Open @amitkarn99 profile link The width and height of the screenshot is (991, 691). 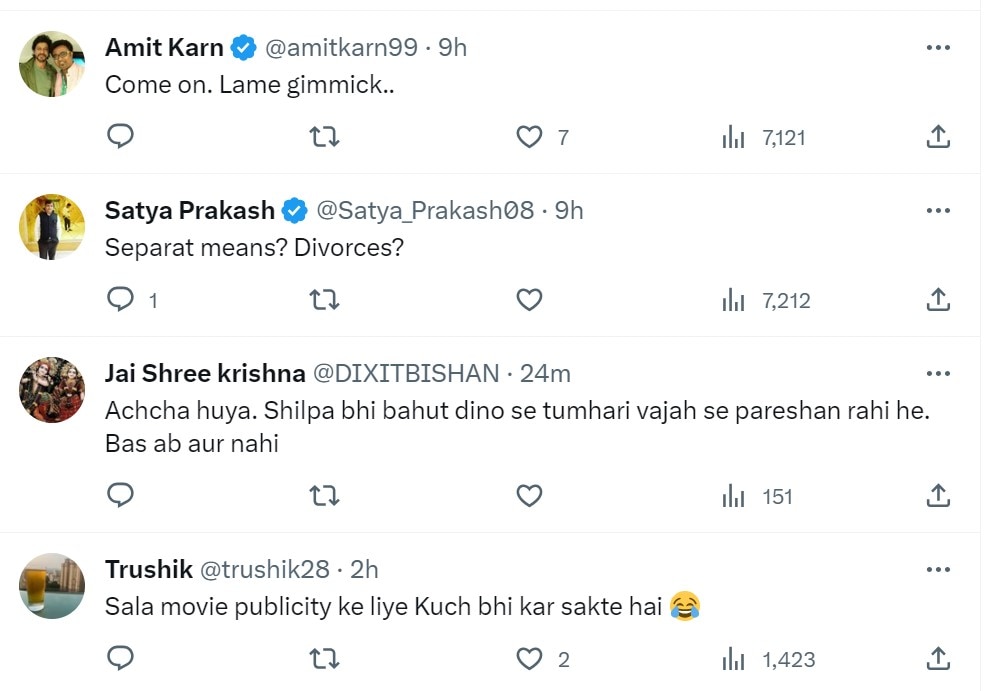341,47
